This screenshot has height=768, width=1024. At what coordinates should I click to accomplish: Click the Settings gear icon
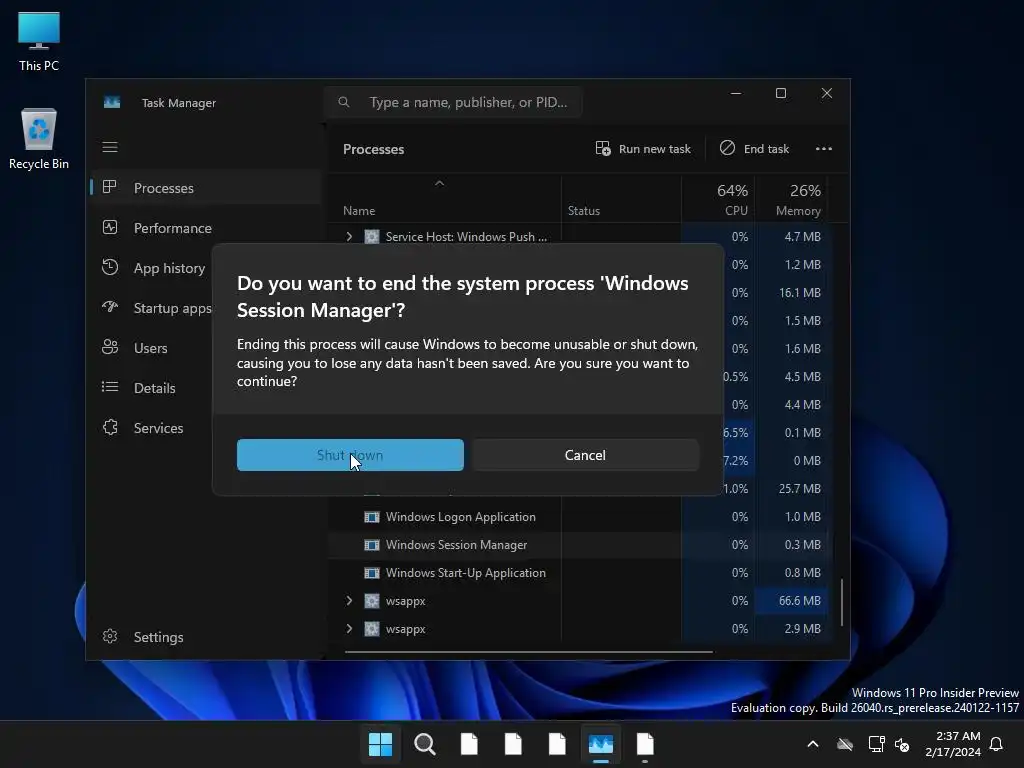110,636
